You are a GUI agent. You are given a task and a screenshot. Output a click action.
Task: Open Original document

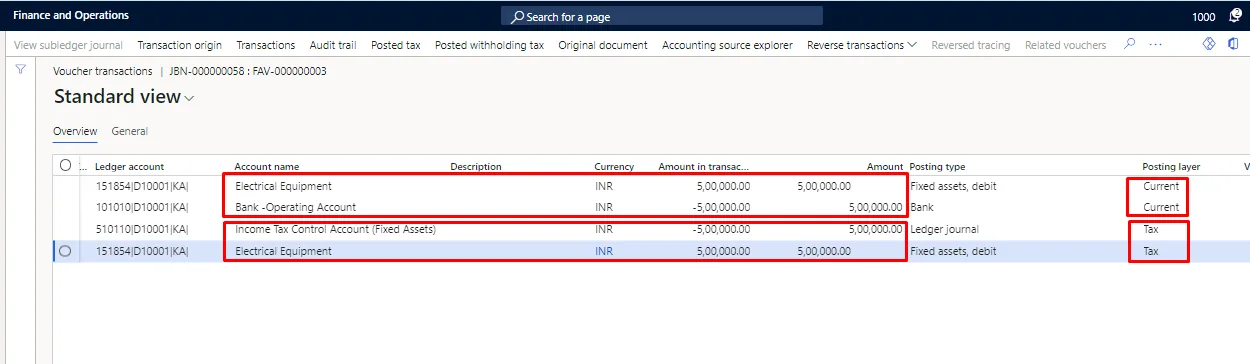coord(603,45)
